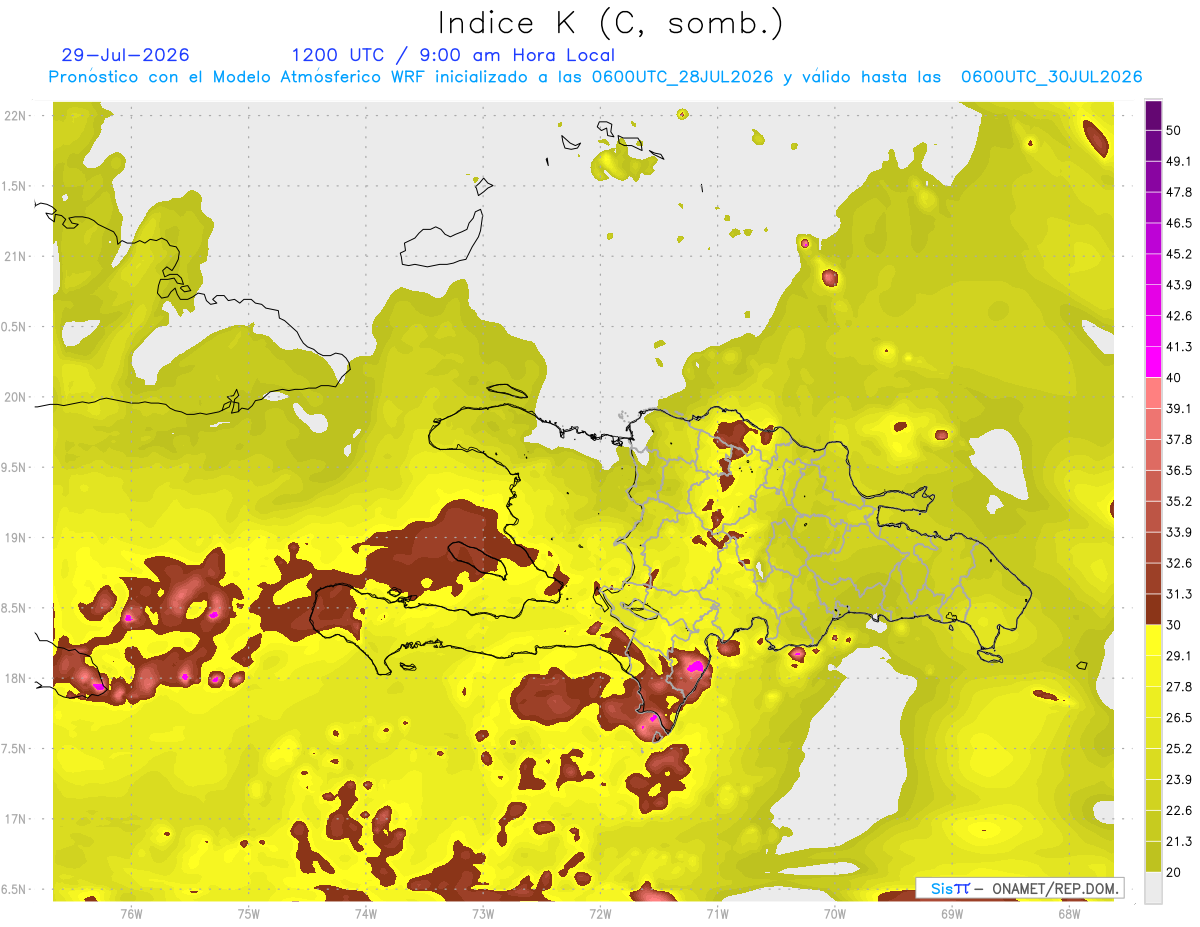The image size is (1200, 927).
Task: Click the color scale value "39.1"
Action: pyautogui.click(x=1179, y=409)
